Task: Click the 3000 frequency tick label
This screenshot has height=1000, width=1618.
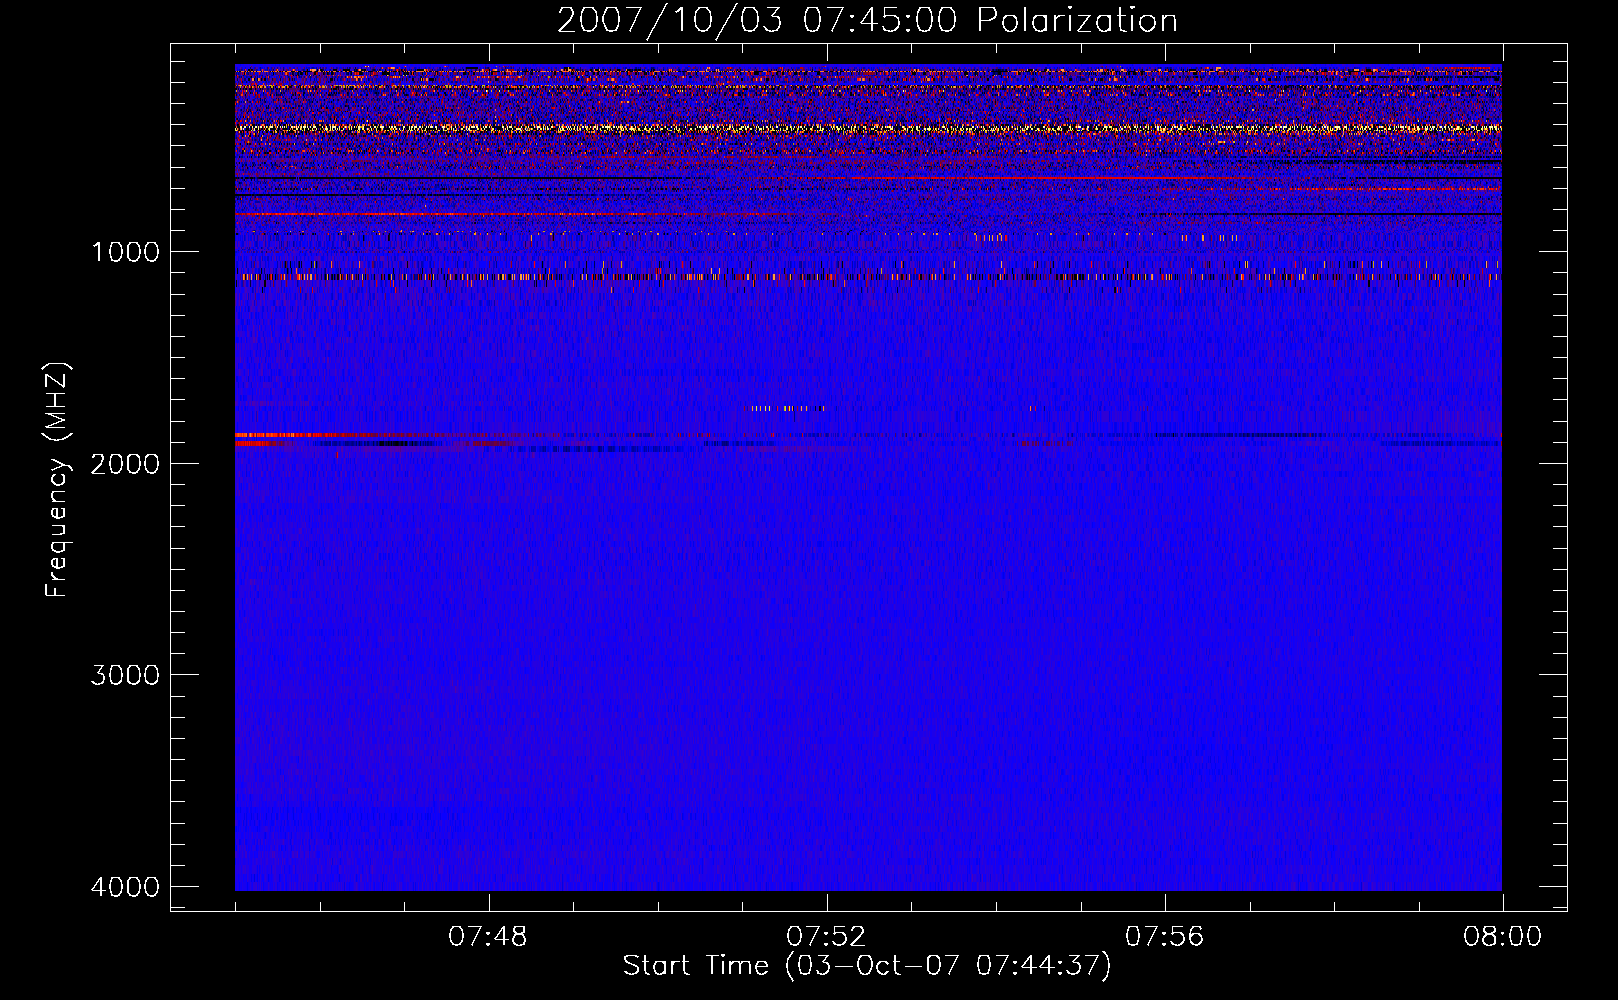Action: point(125,675)
